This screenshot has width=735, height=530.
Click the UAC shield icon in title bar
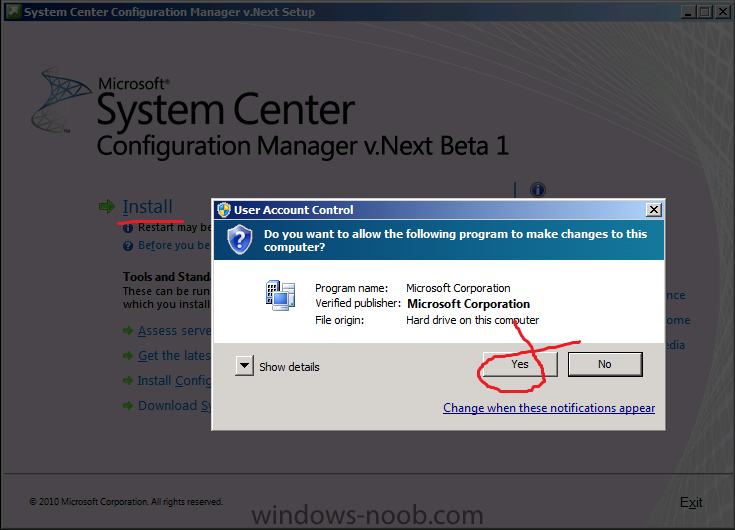(224, 209)
